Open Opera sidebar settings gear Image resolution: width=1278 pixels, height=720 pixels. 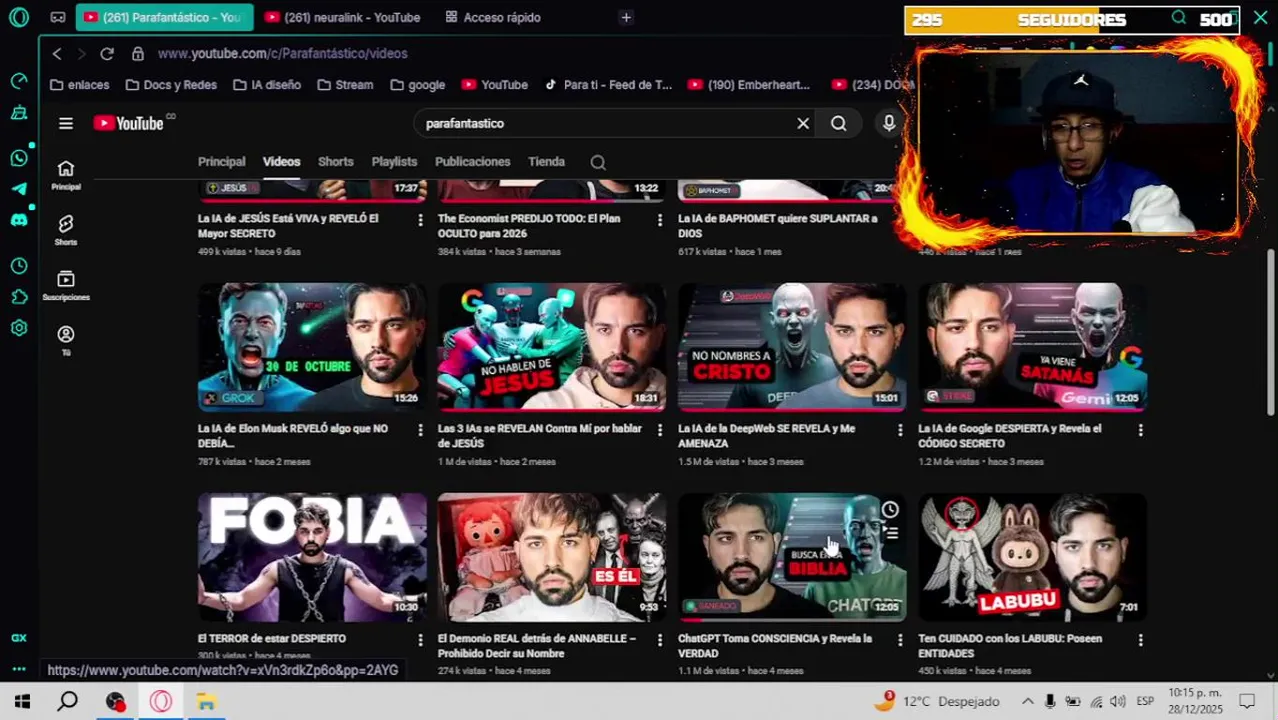(19, 328)
